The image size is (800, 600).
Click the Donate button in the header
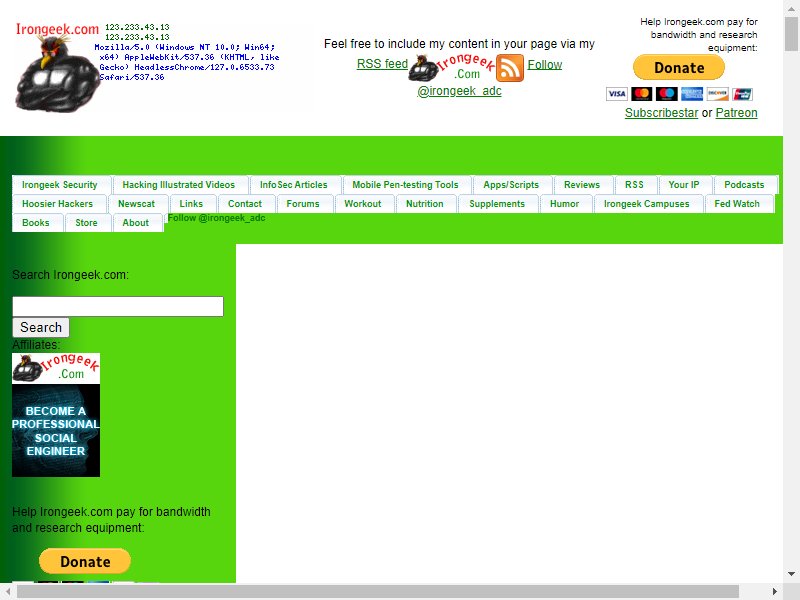[x=679, y=67]
